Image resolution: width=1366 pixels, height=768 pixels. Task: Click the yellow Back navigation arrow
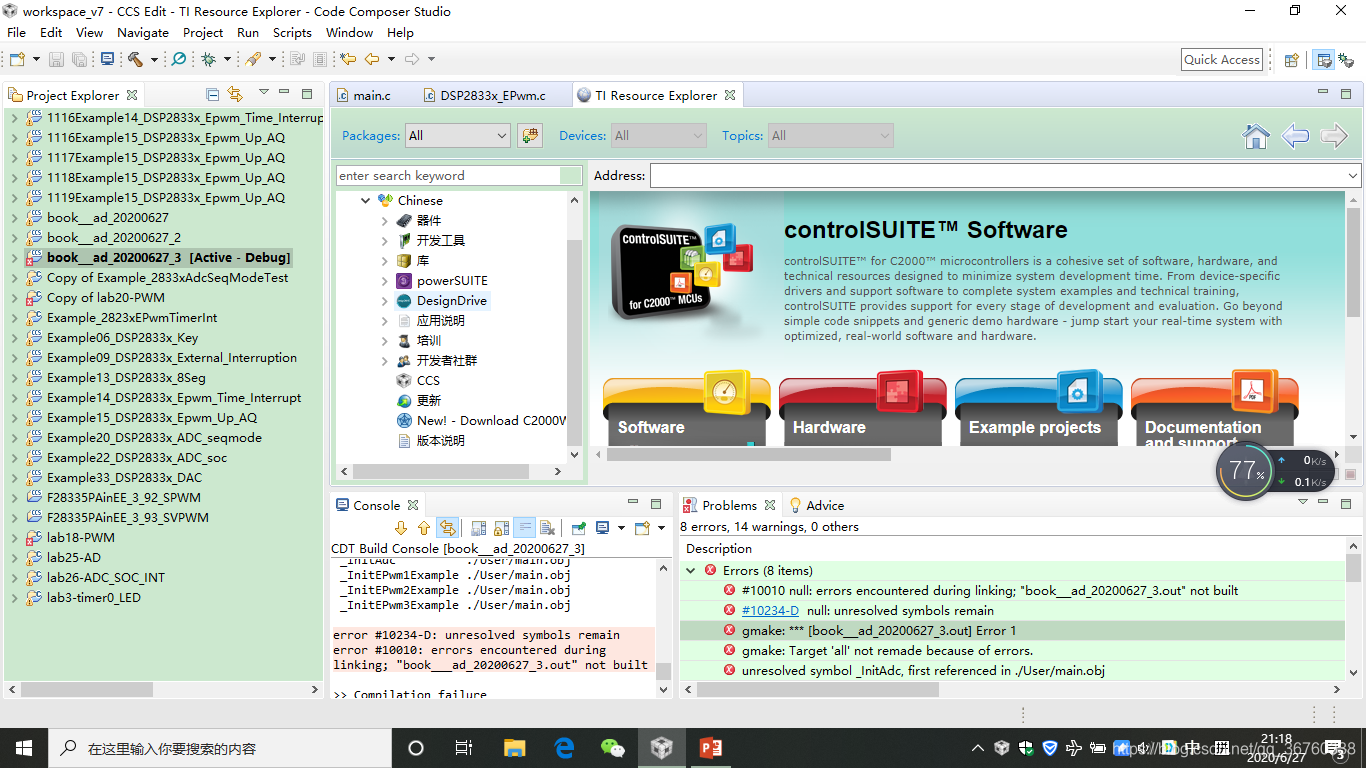tap(372, 60)
